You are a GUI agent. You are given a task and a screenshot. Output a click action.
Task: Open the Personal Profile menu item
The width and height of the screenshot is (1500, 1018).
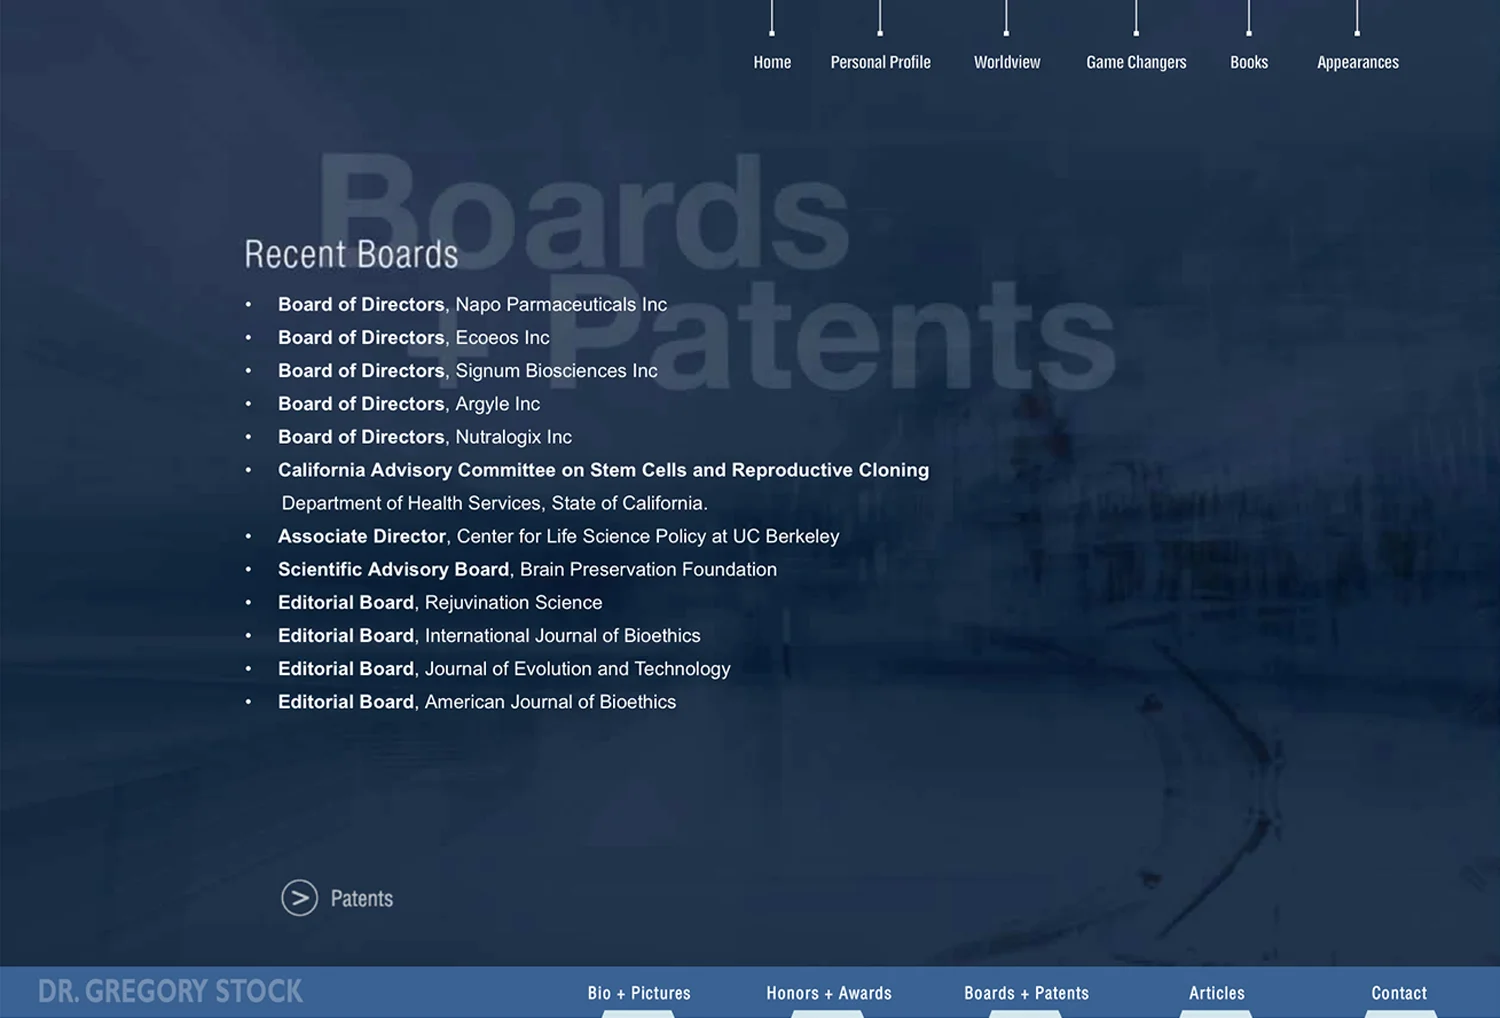[x=880, y=62]
